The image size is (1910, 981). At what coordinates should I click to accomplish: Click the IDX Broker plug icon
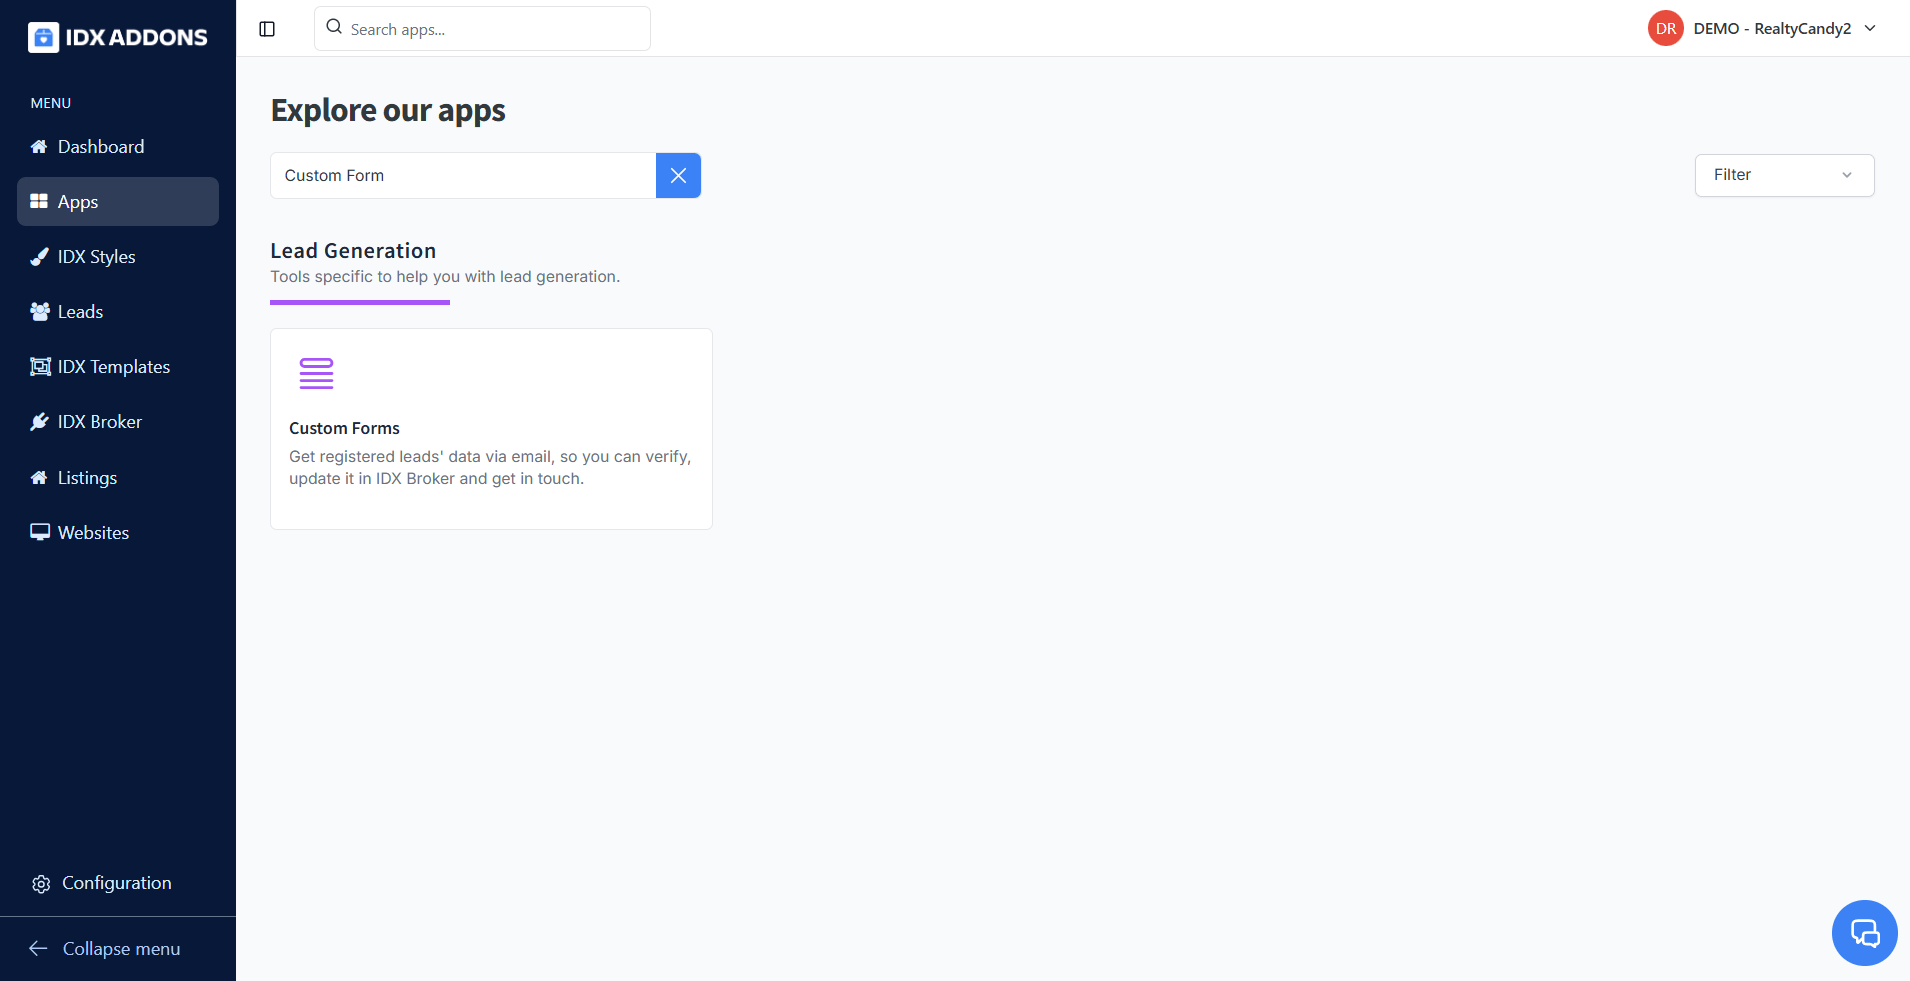coord(40,422)
